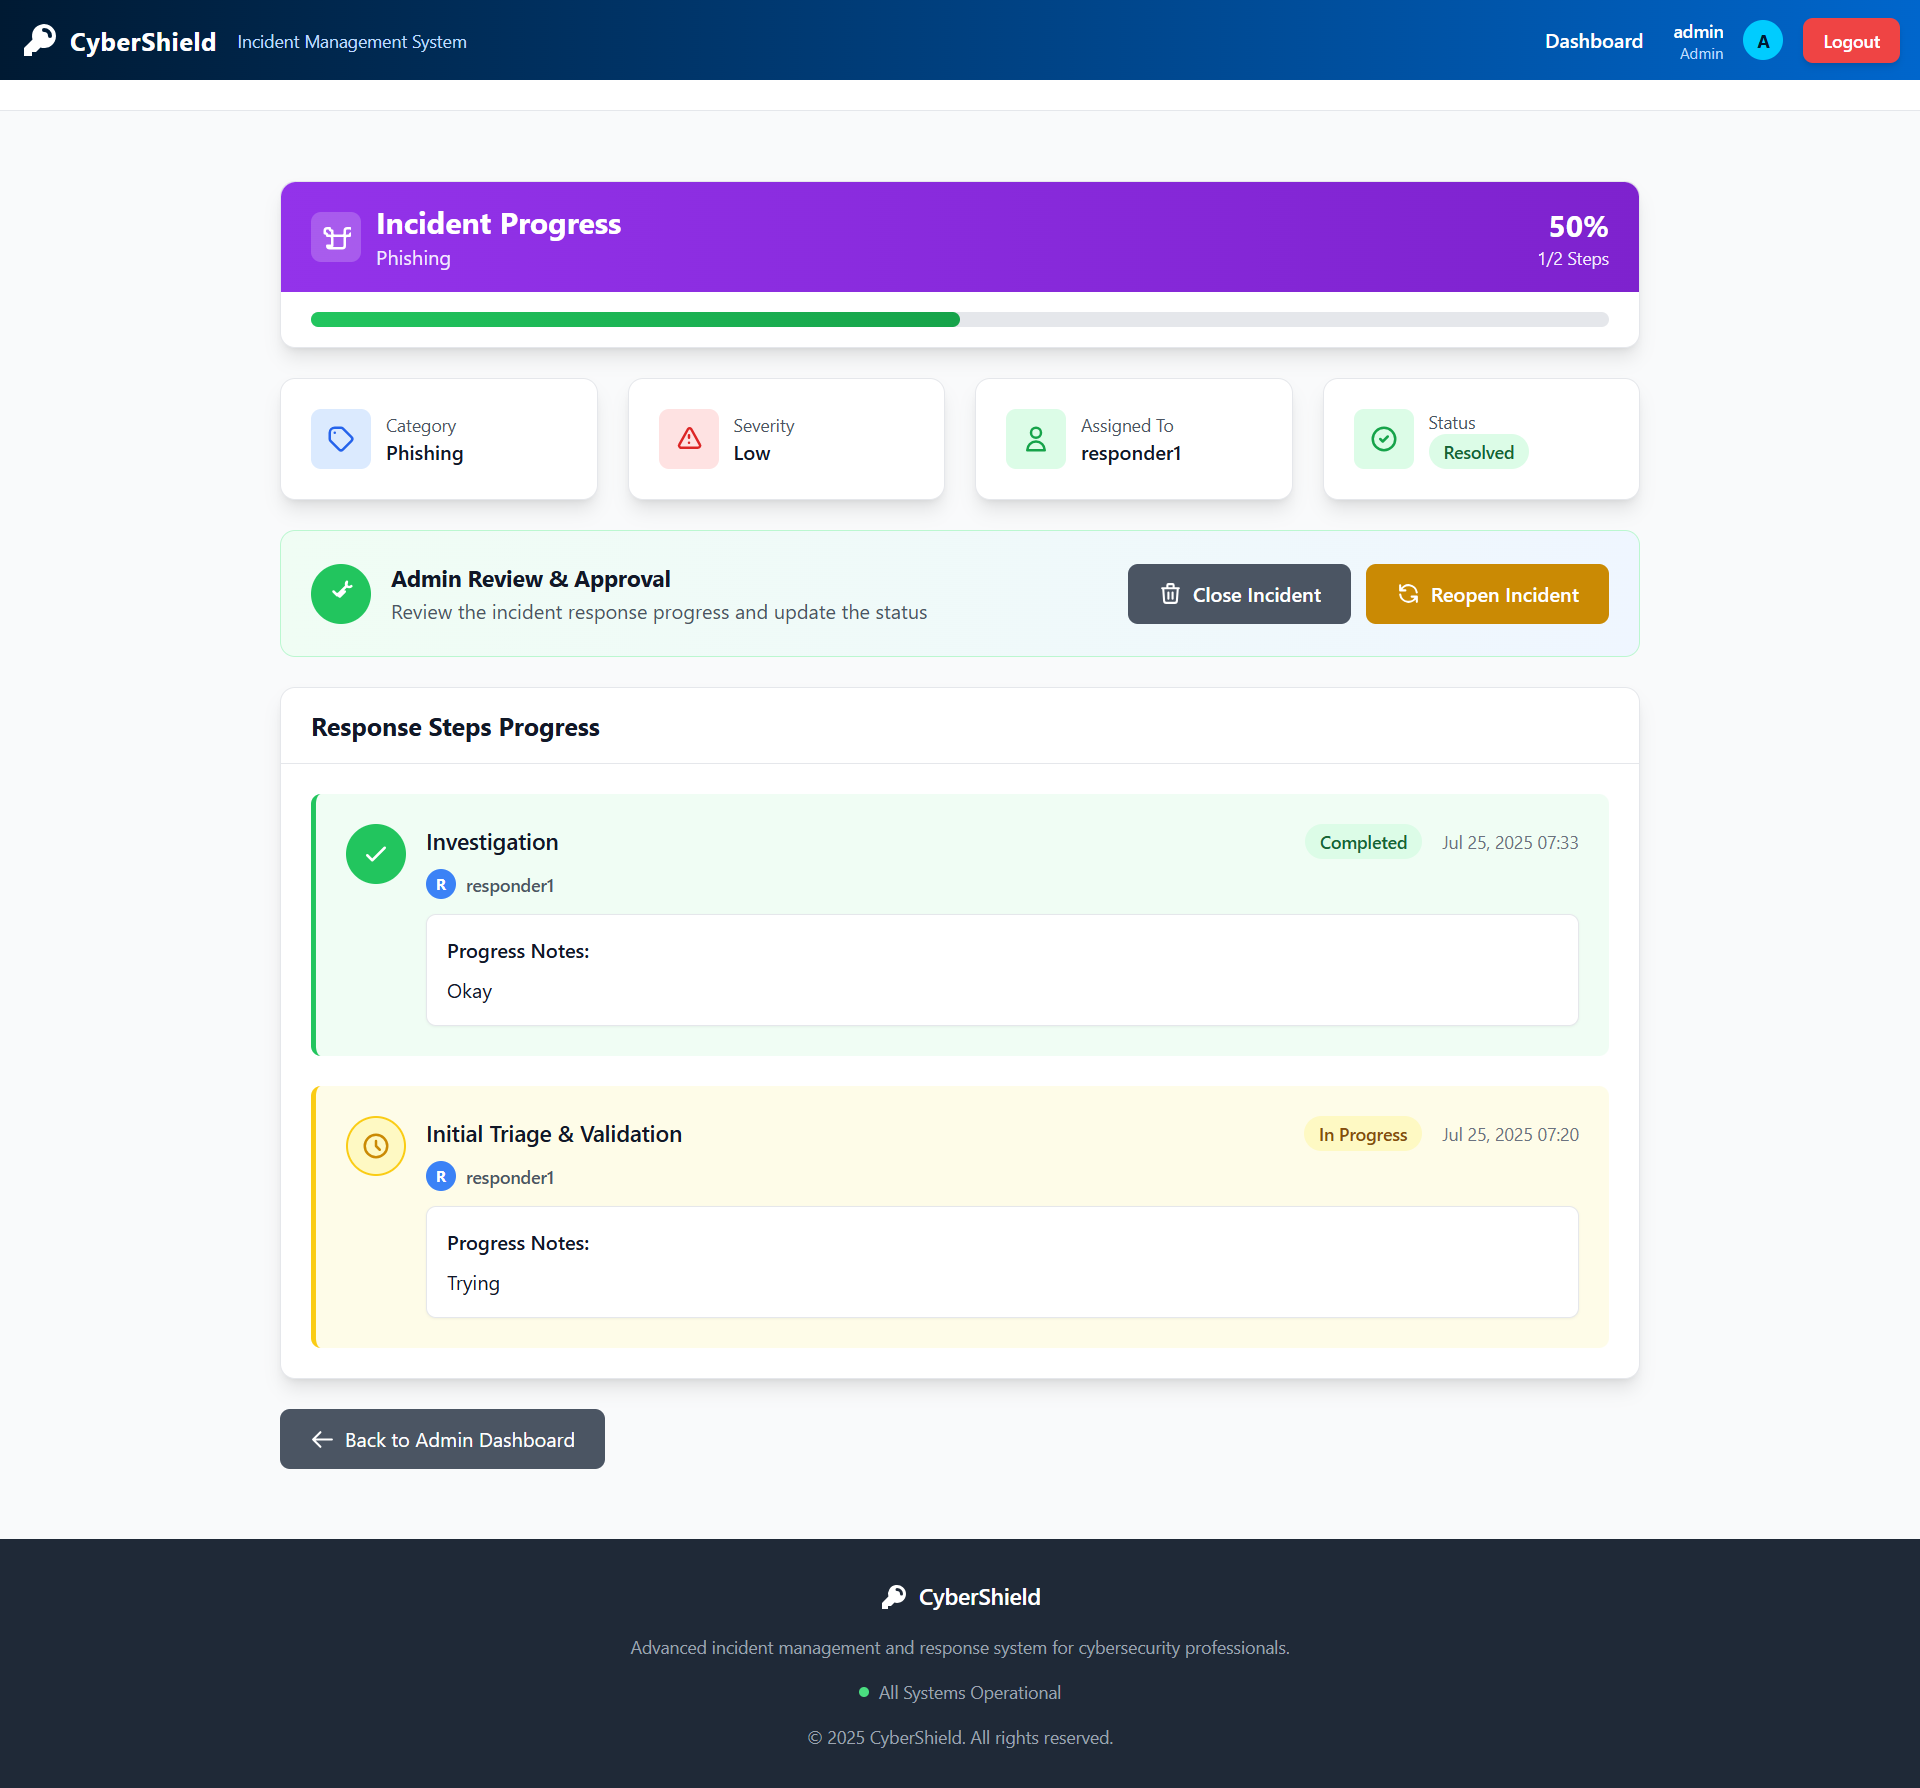Click the green incident progress bar

[x=635, y=320]
